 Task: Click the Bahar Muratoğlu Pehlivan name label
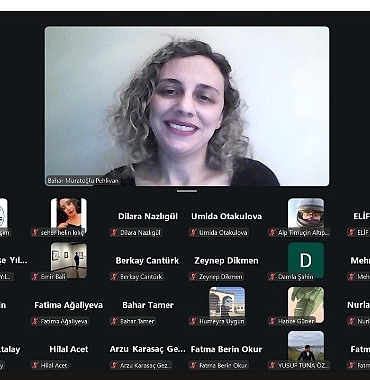point(83,181)
